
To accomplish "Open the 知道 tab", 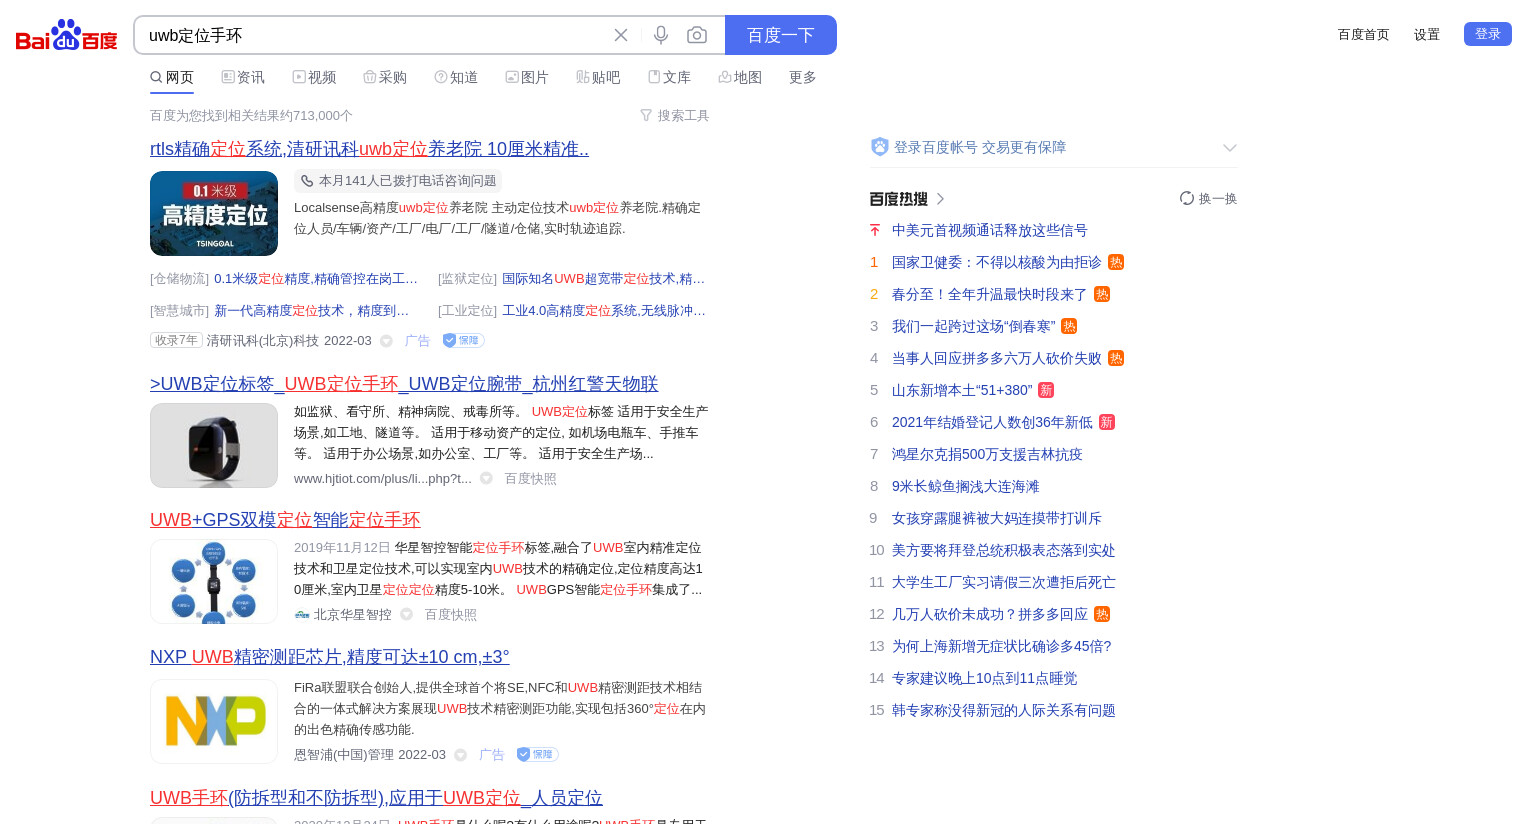I will (x=456, y=77).
